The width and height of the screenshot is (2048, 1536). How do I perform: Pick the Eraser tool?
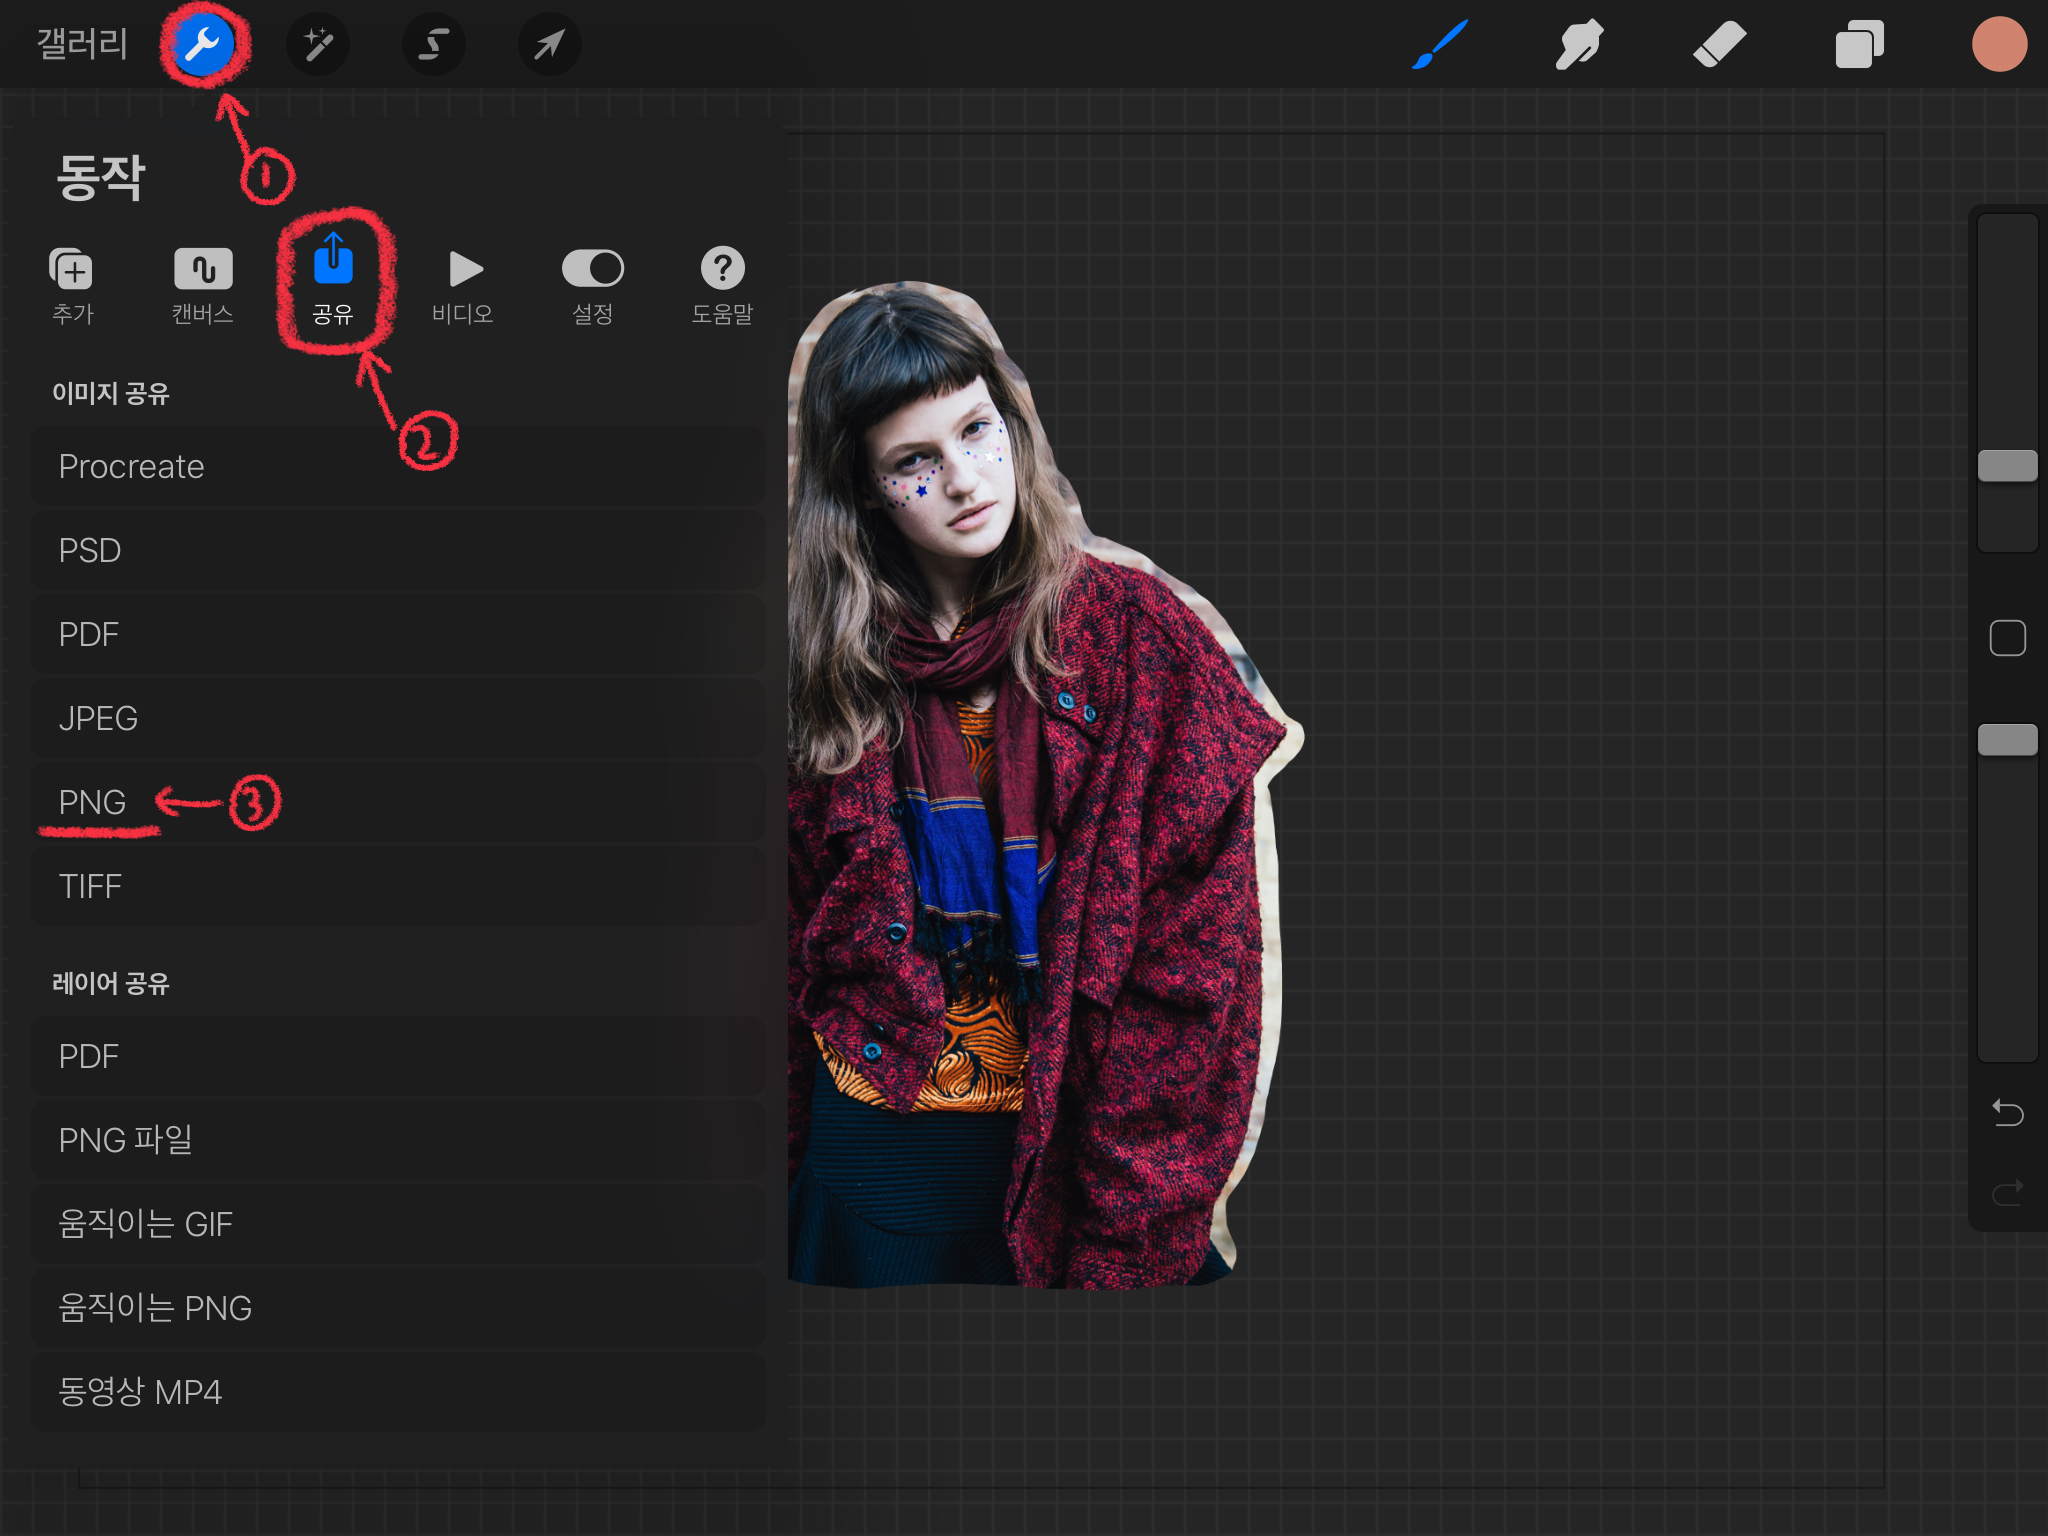pyautogui.click(x=1719, y=44)
